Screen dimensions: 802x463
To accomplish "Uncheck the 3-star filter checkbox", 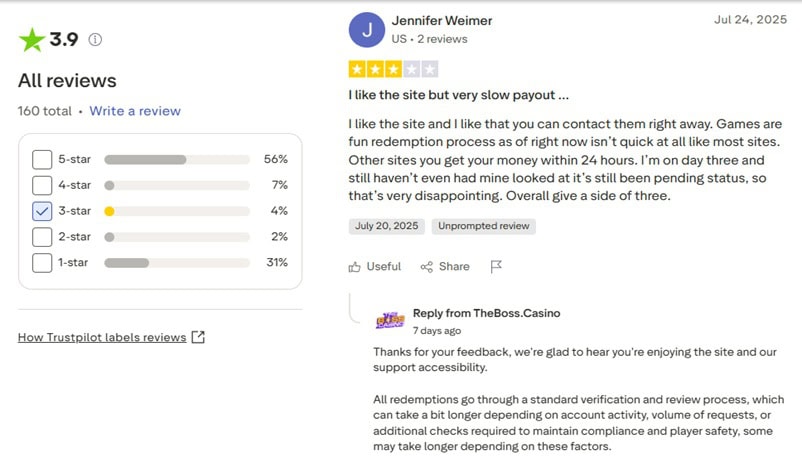I will point(42,211).
